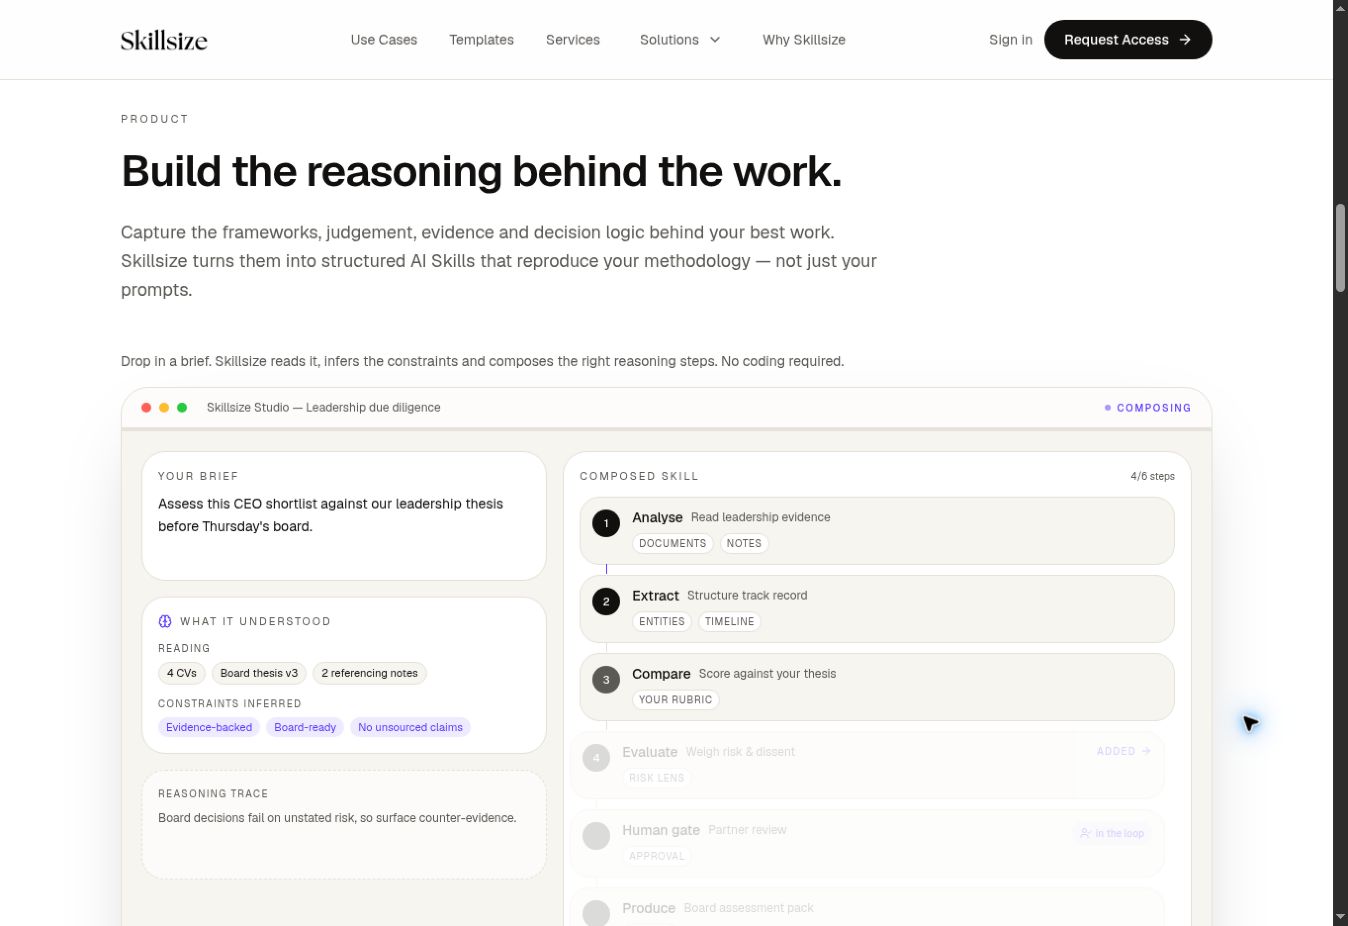Click the page vertical scrollbar thumb
The width and height of the screenshot is (1348, 926).
(1340, 248)
